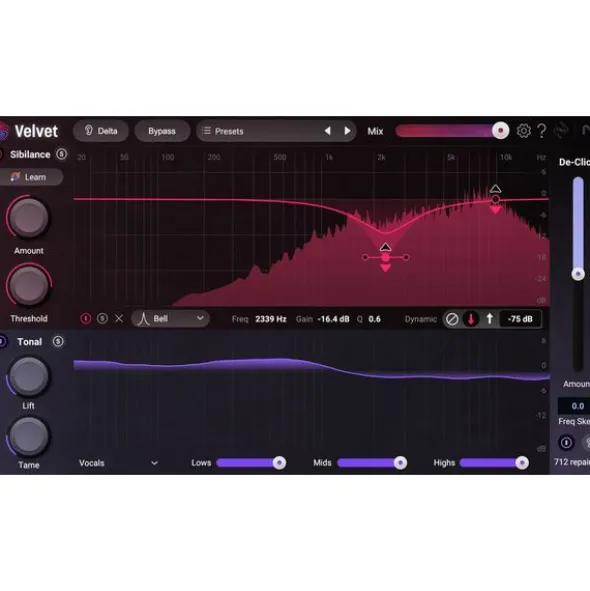This screenshot has height=591, width=590.
Task: Click the up triangle above the 2k band
Action: pyautogui.click(x=385, y=247)
